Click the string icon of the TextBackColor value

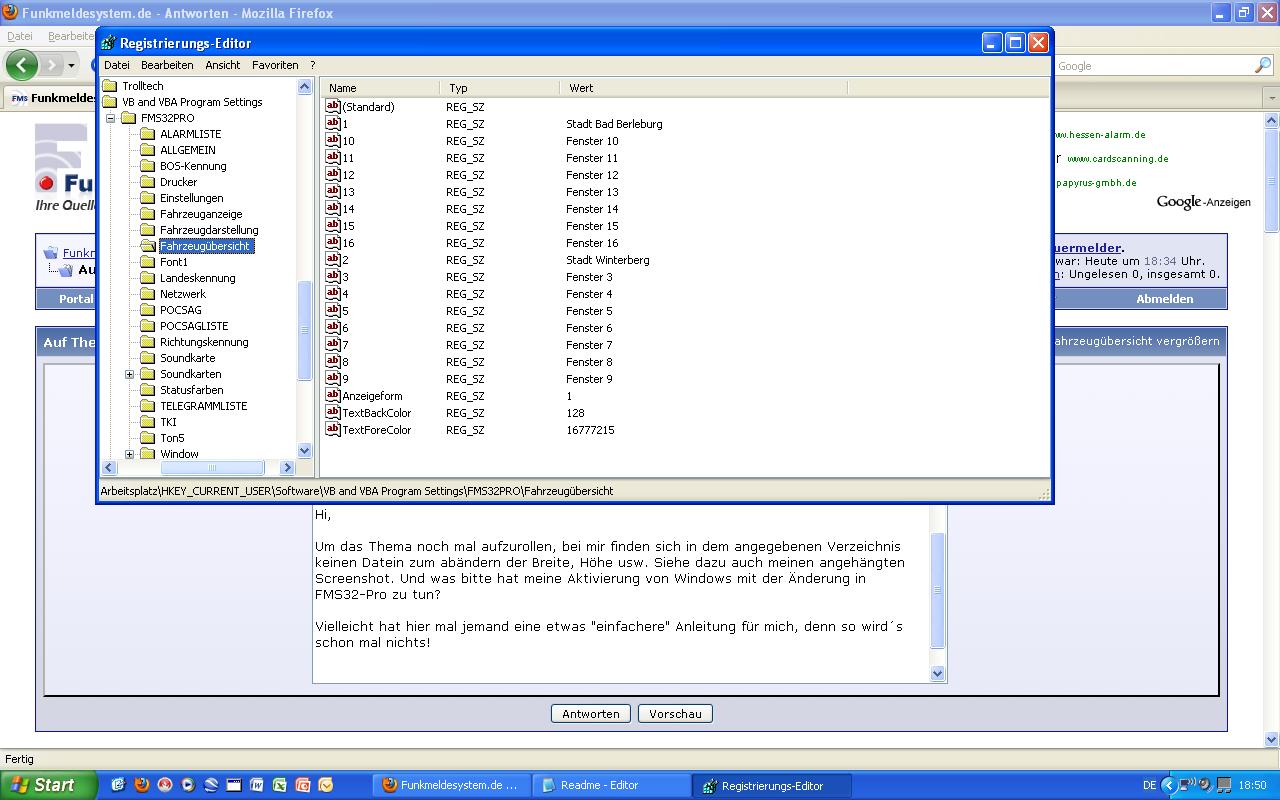coord(333,413)
